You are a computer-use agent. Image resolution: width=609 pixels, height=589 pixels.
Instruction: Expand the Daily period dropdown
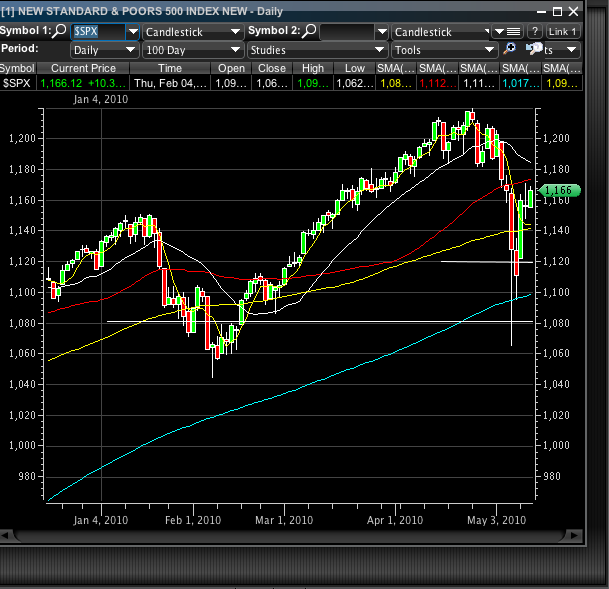coord(104,50)
